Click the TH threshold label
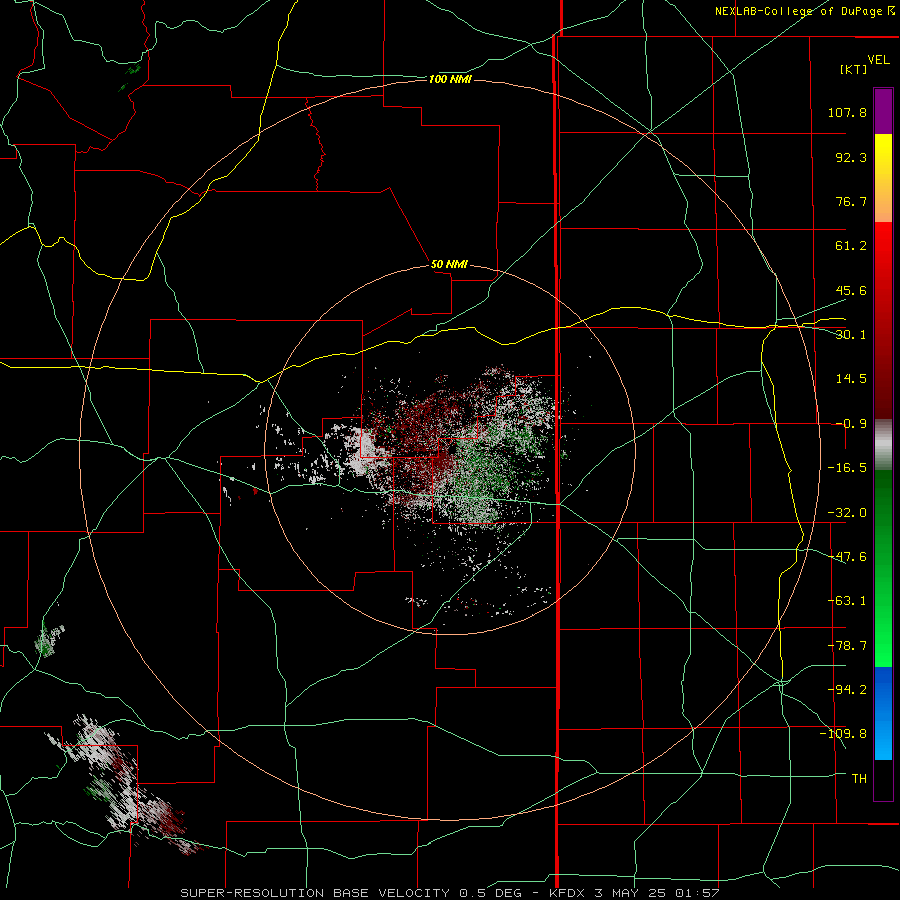Screen dimensions: 900x900 (859, 779)
